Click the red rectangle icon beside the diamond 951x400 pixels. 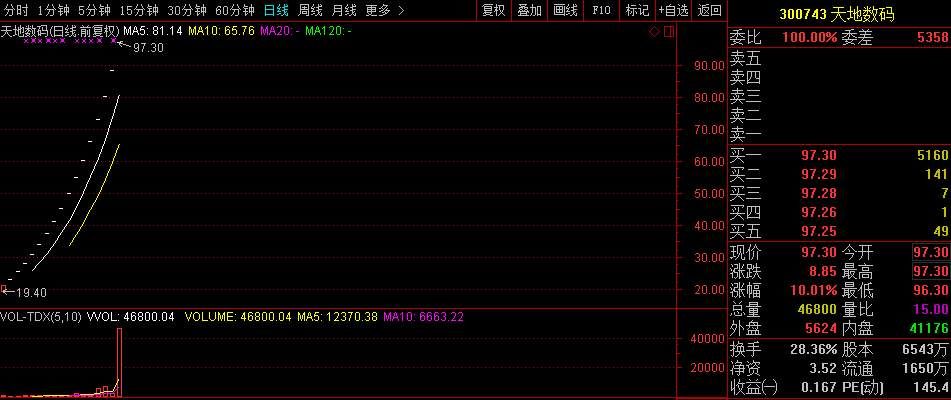coord(668,31)
